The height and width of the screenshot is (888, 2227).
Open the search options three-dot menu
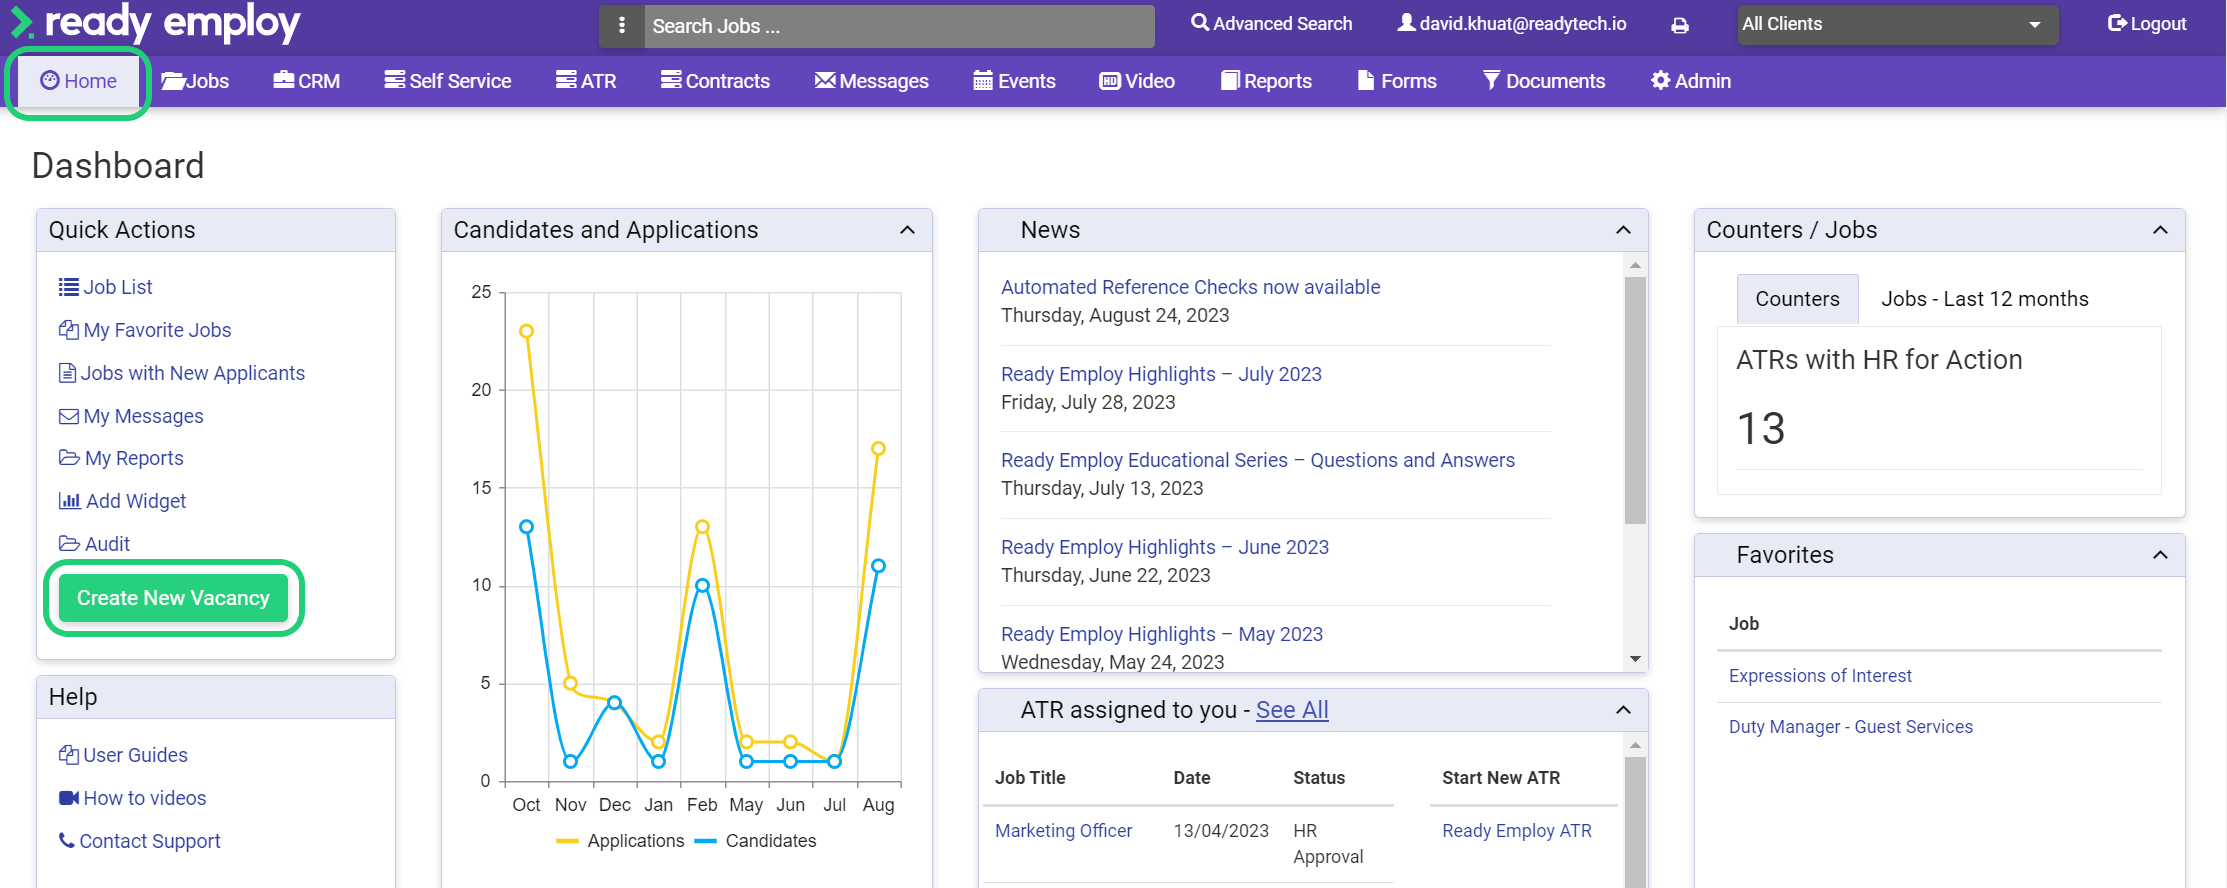coord(622,26)
